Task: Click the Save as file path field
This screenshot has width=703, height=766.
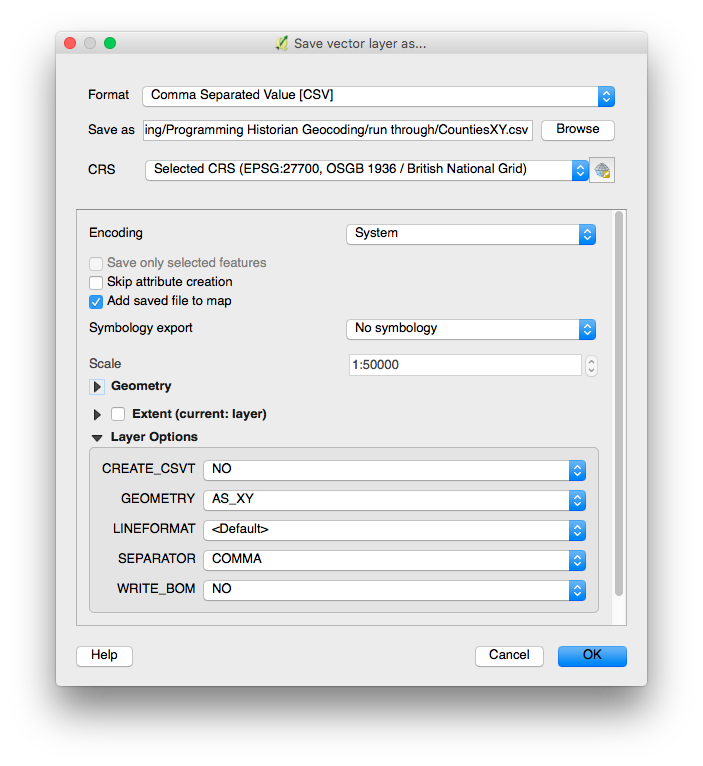Action: pos(338,130)
